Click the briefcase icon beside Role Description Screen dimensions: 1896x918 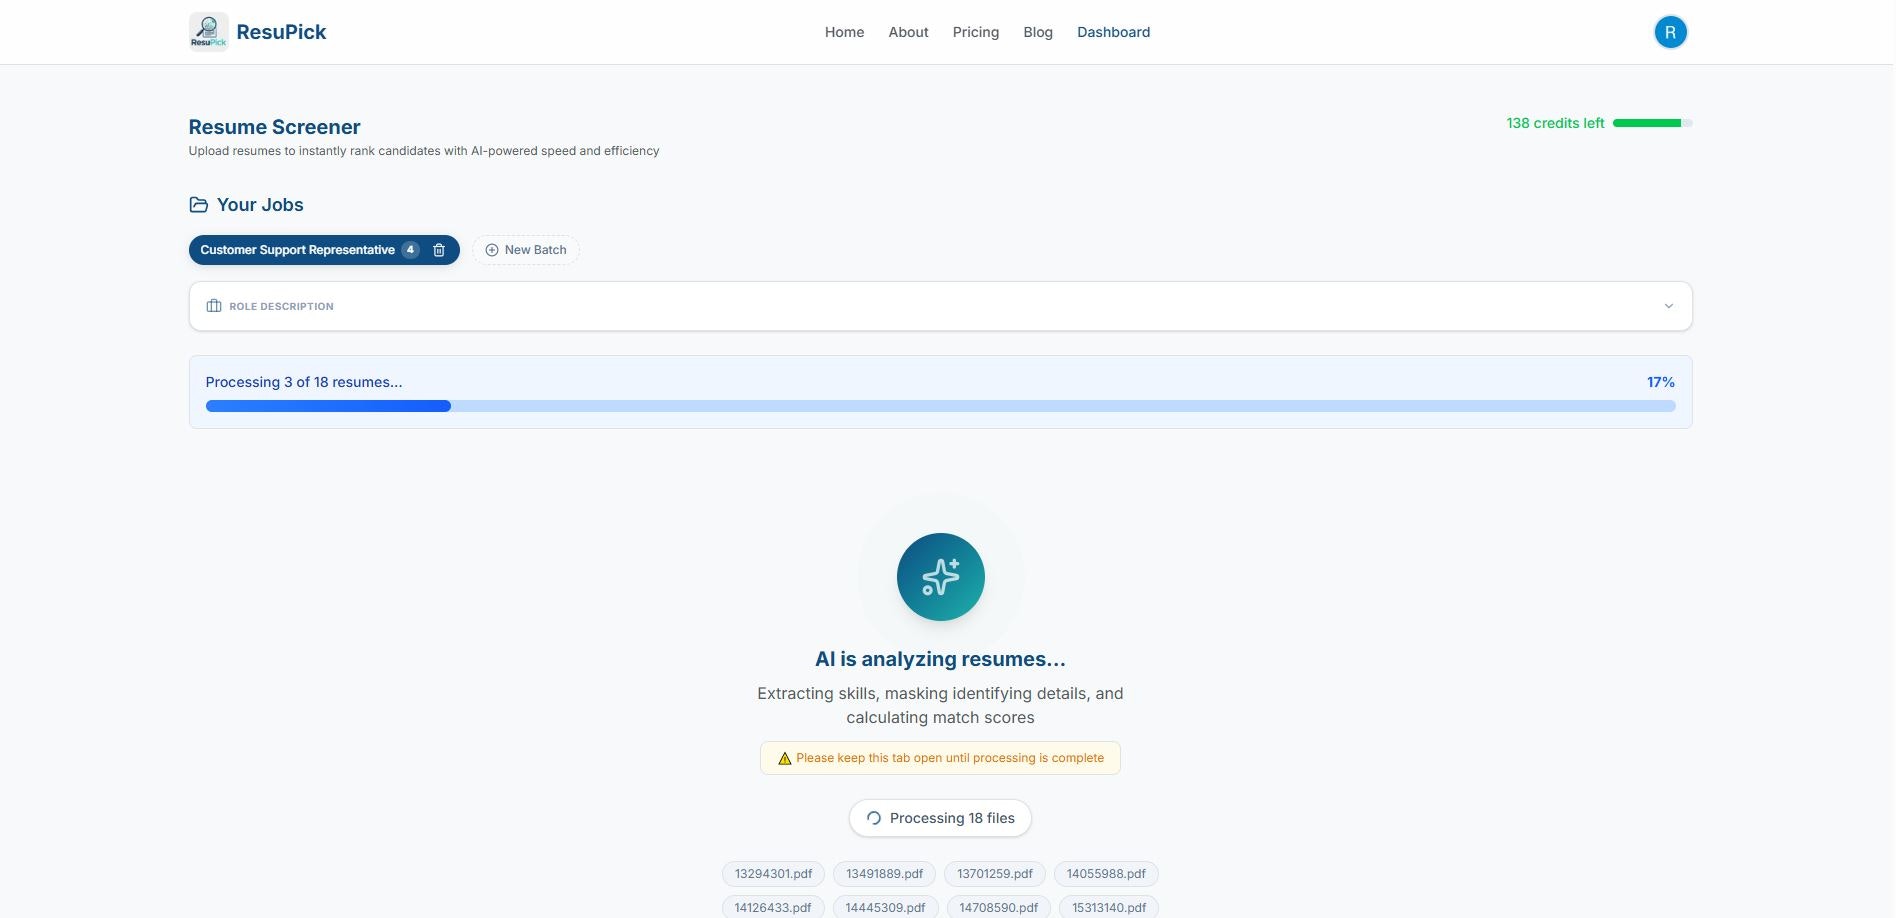(213, 306)
